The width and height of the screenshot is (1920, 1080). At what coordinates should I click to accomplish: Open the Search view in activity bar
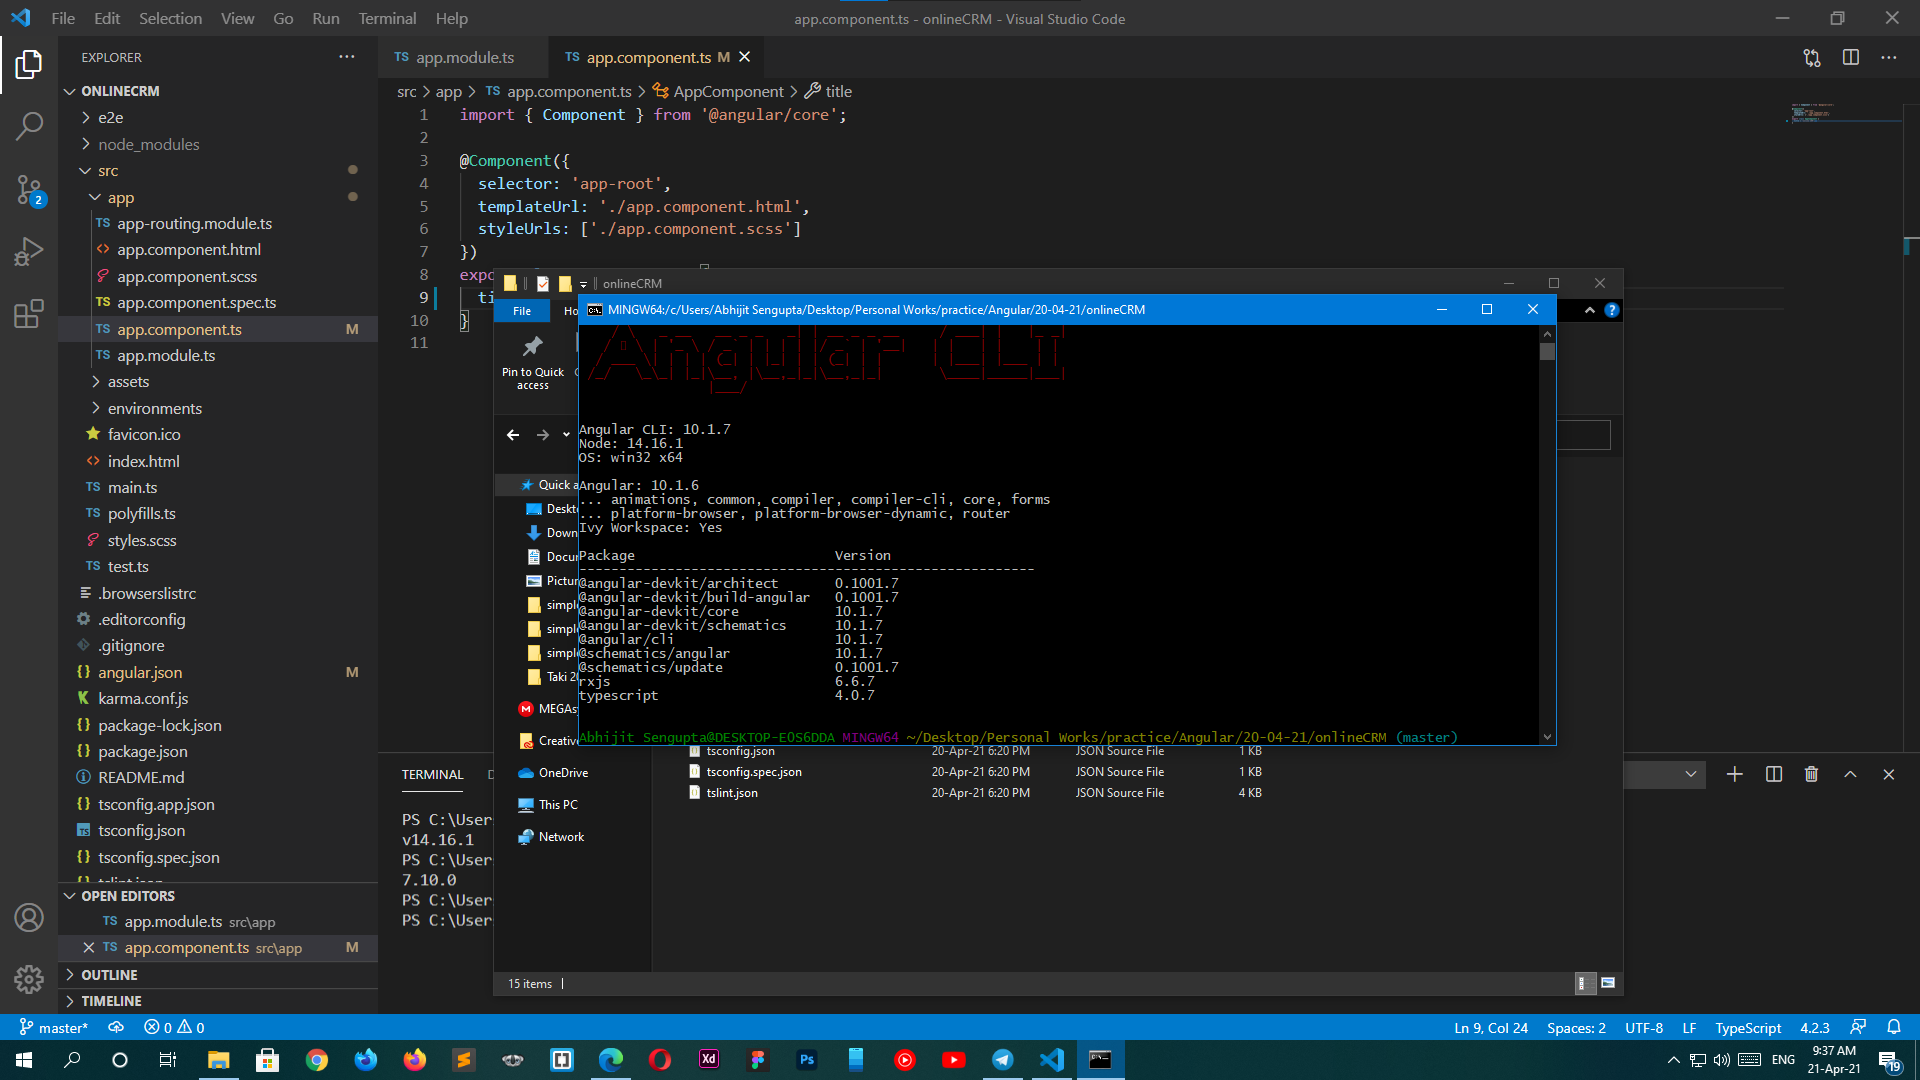29,126
